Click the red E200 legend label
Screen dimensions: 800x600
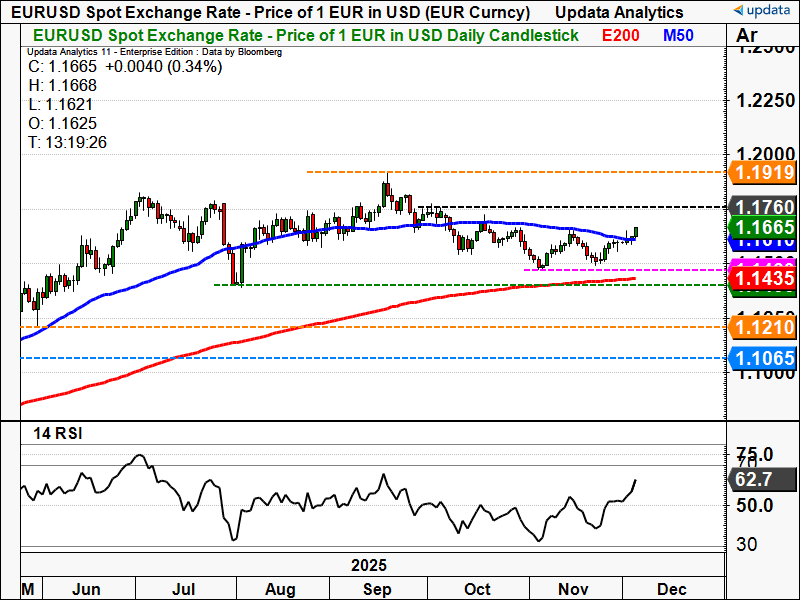click(622, 35)
